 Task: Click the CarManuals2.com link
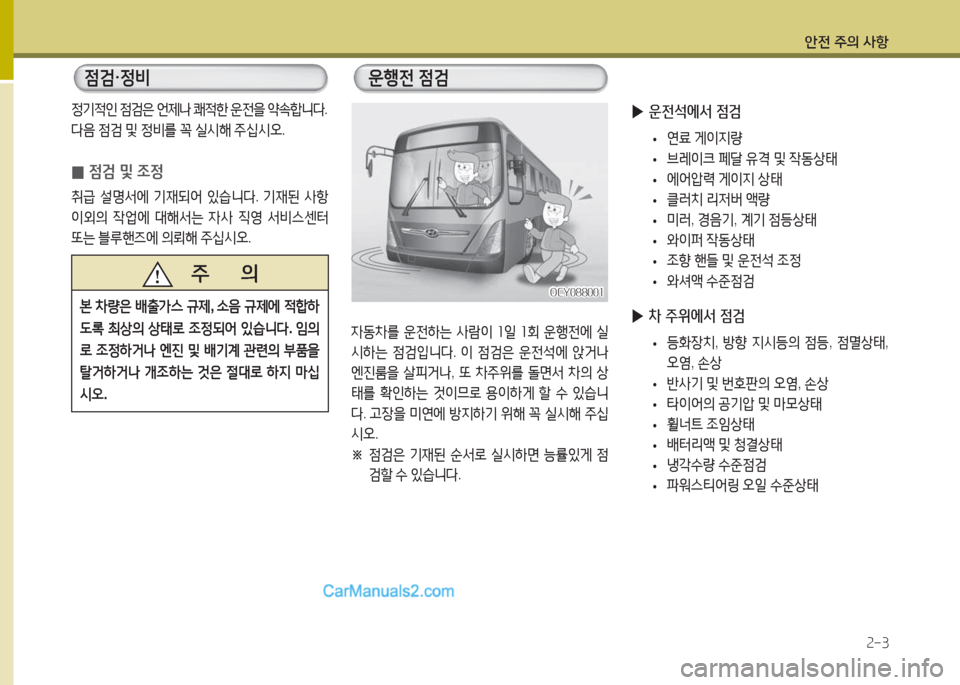tap(388, 591)
